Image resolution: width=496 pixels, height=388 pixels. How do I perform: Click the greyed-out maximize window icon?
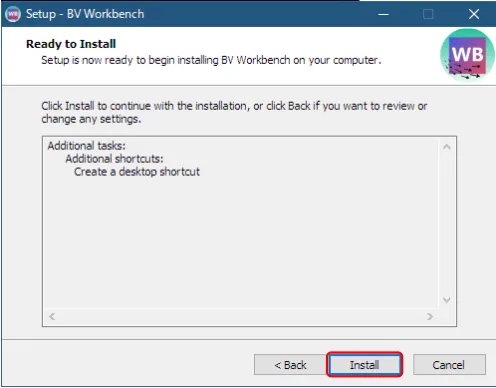coord(428,14)
